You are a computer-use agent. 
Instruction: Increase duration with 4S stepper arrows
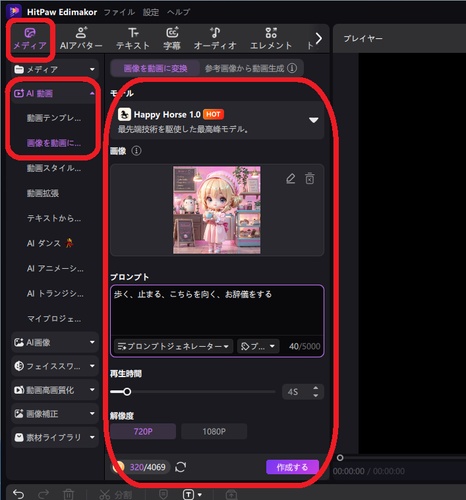pos(315,388)
